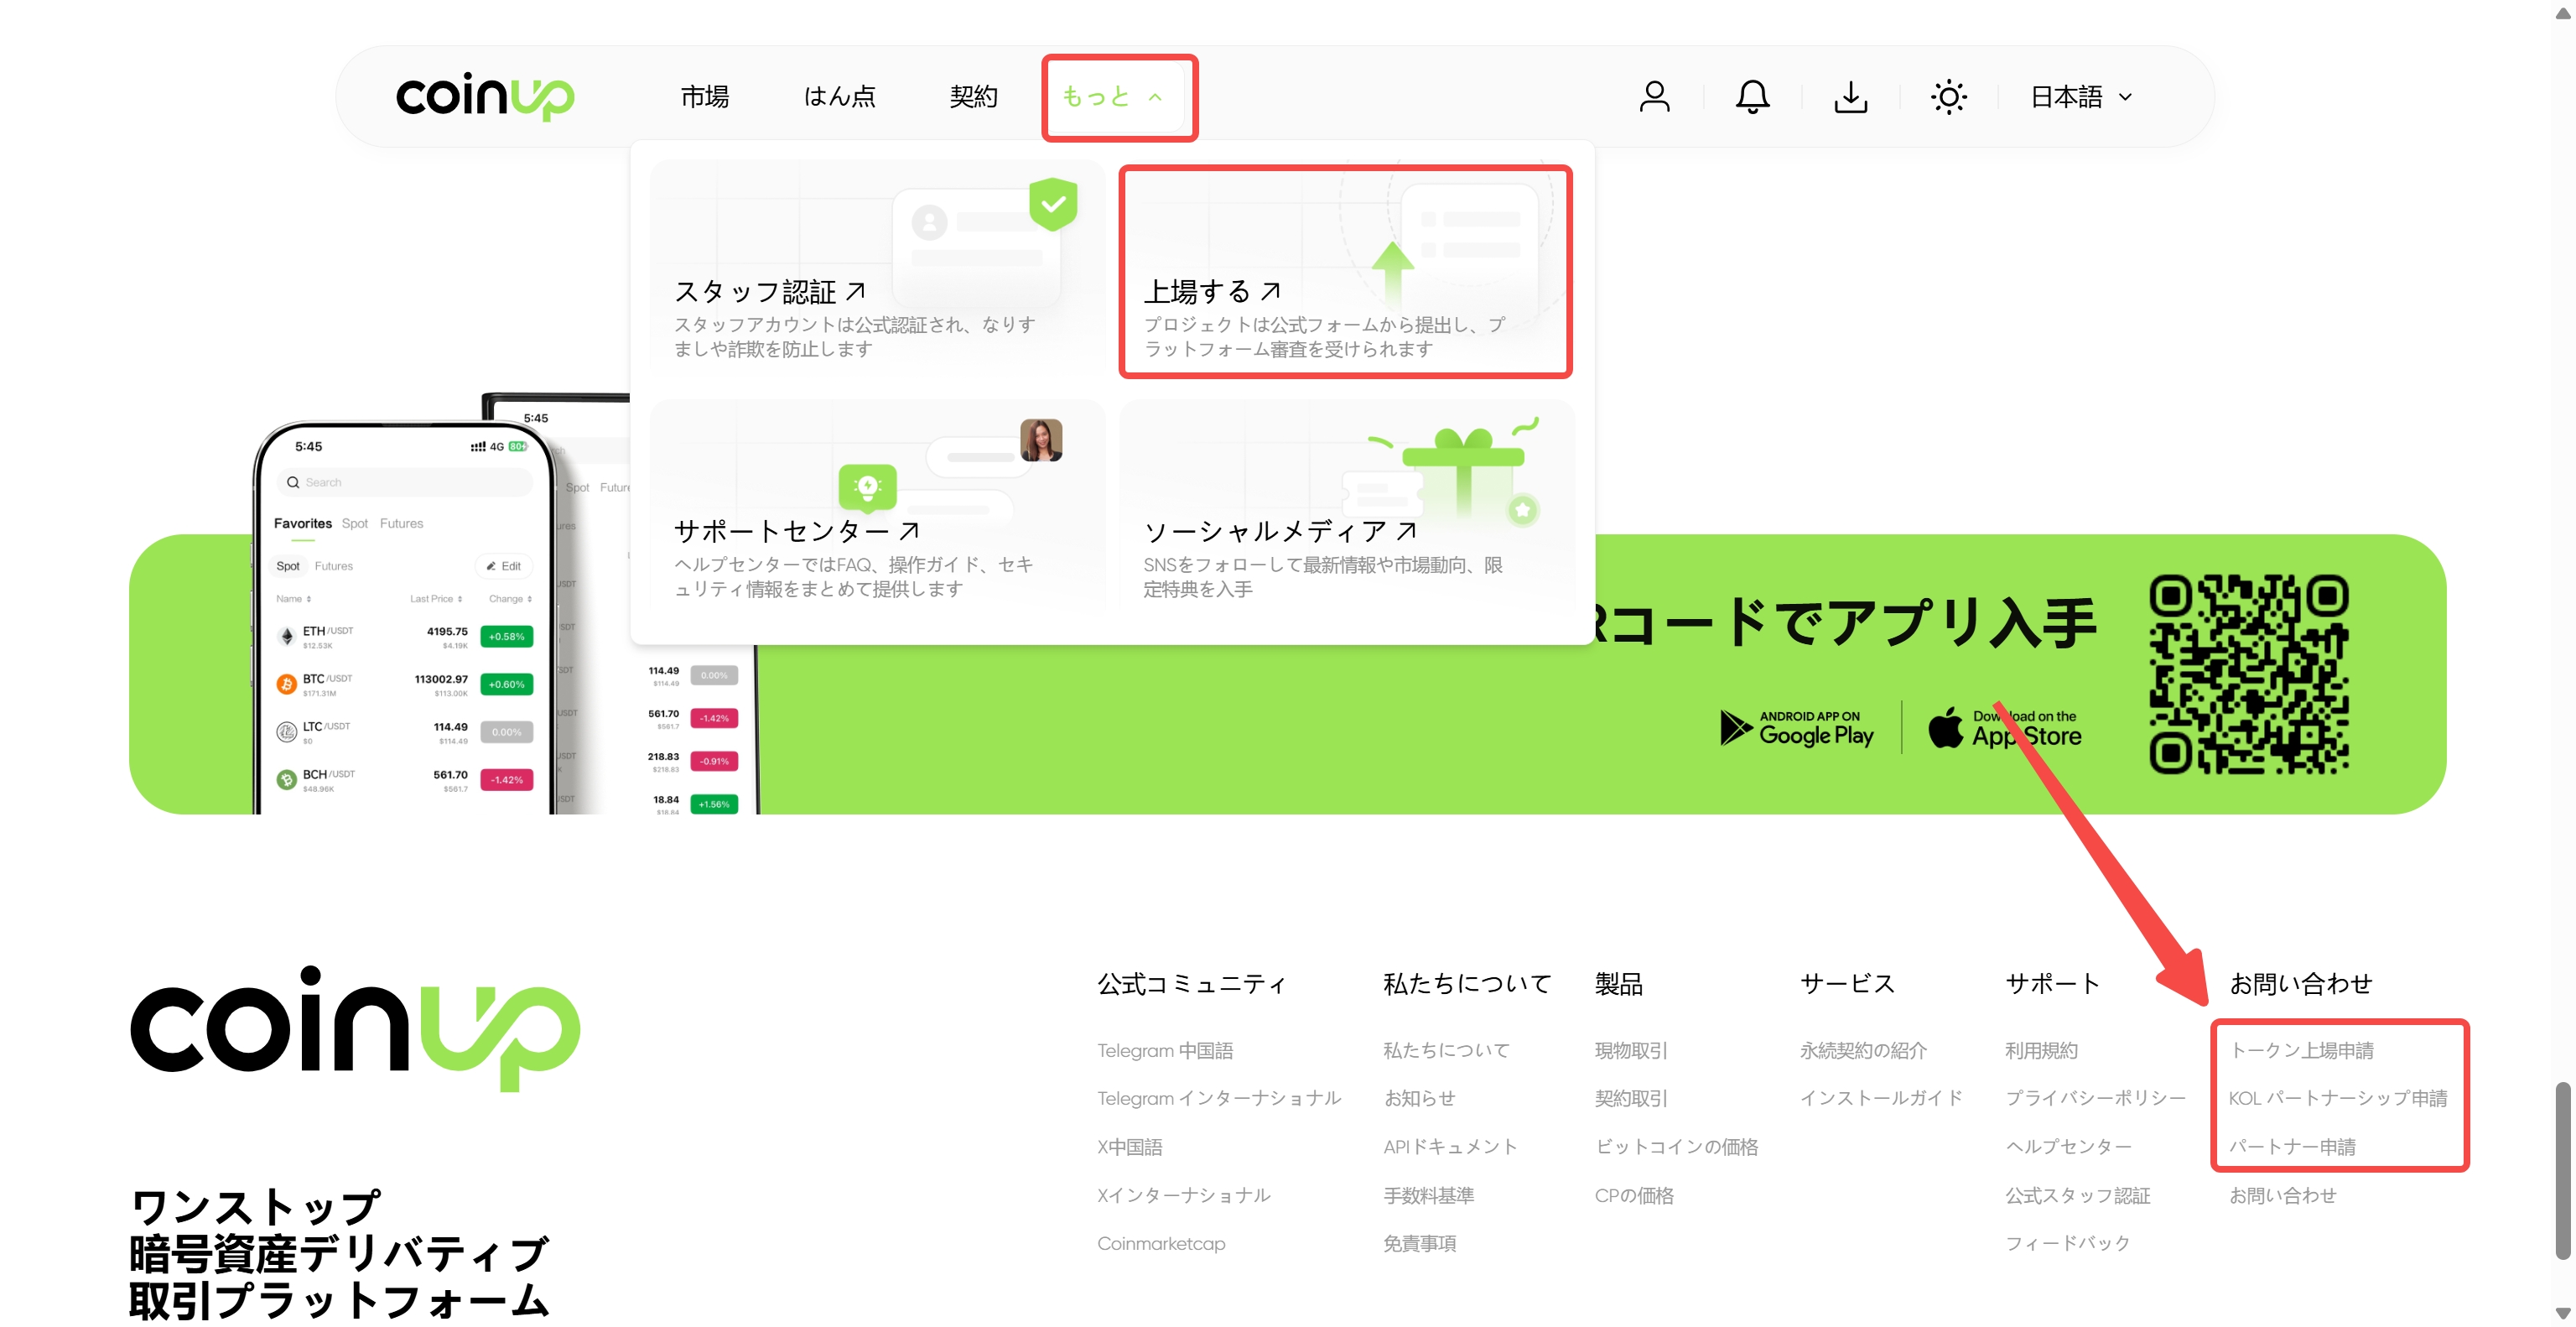
Task: Click the support agent avatar photo
Action: coord(1040,439)
